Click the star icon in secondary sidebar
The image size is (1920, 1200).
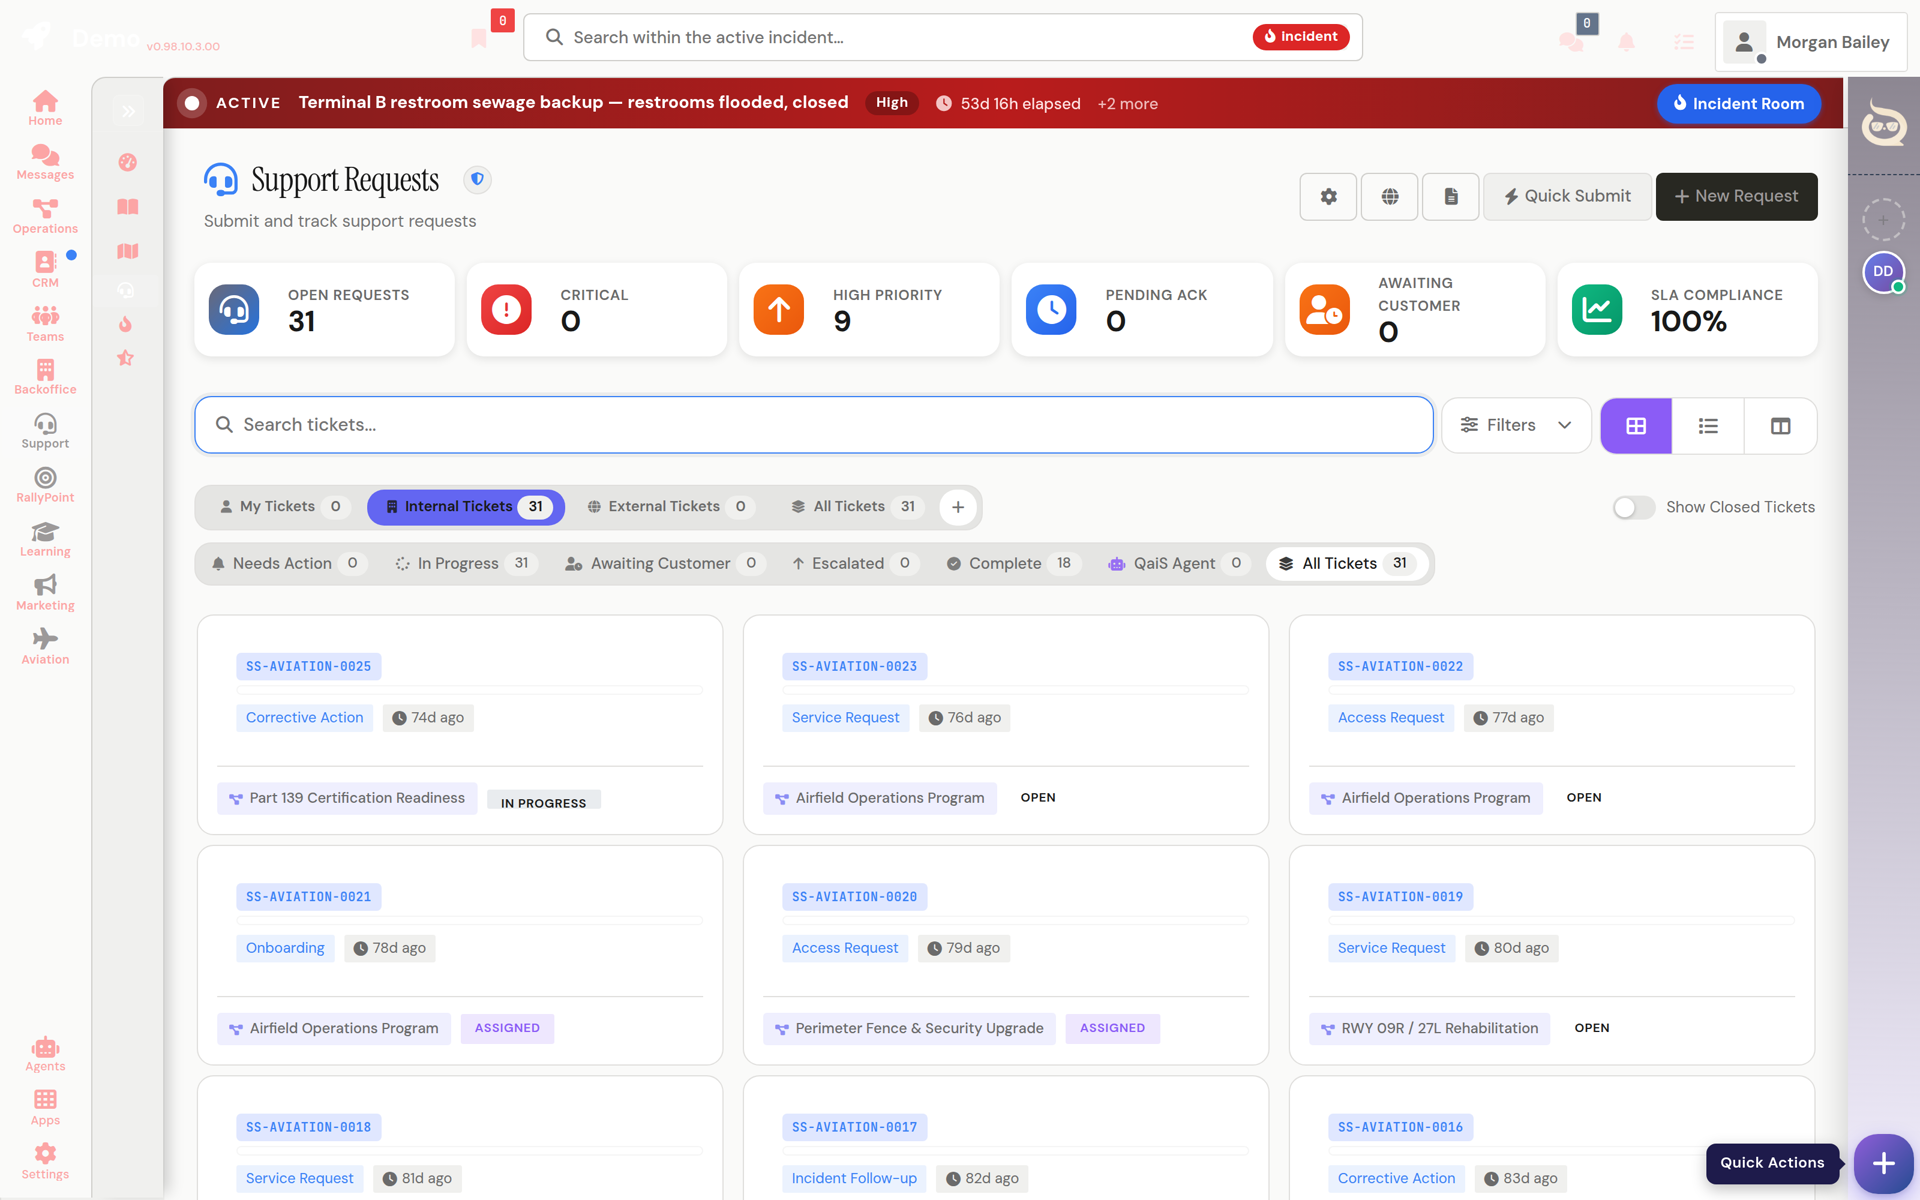(126, 358)
